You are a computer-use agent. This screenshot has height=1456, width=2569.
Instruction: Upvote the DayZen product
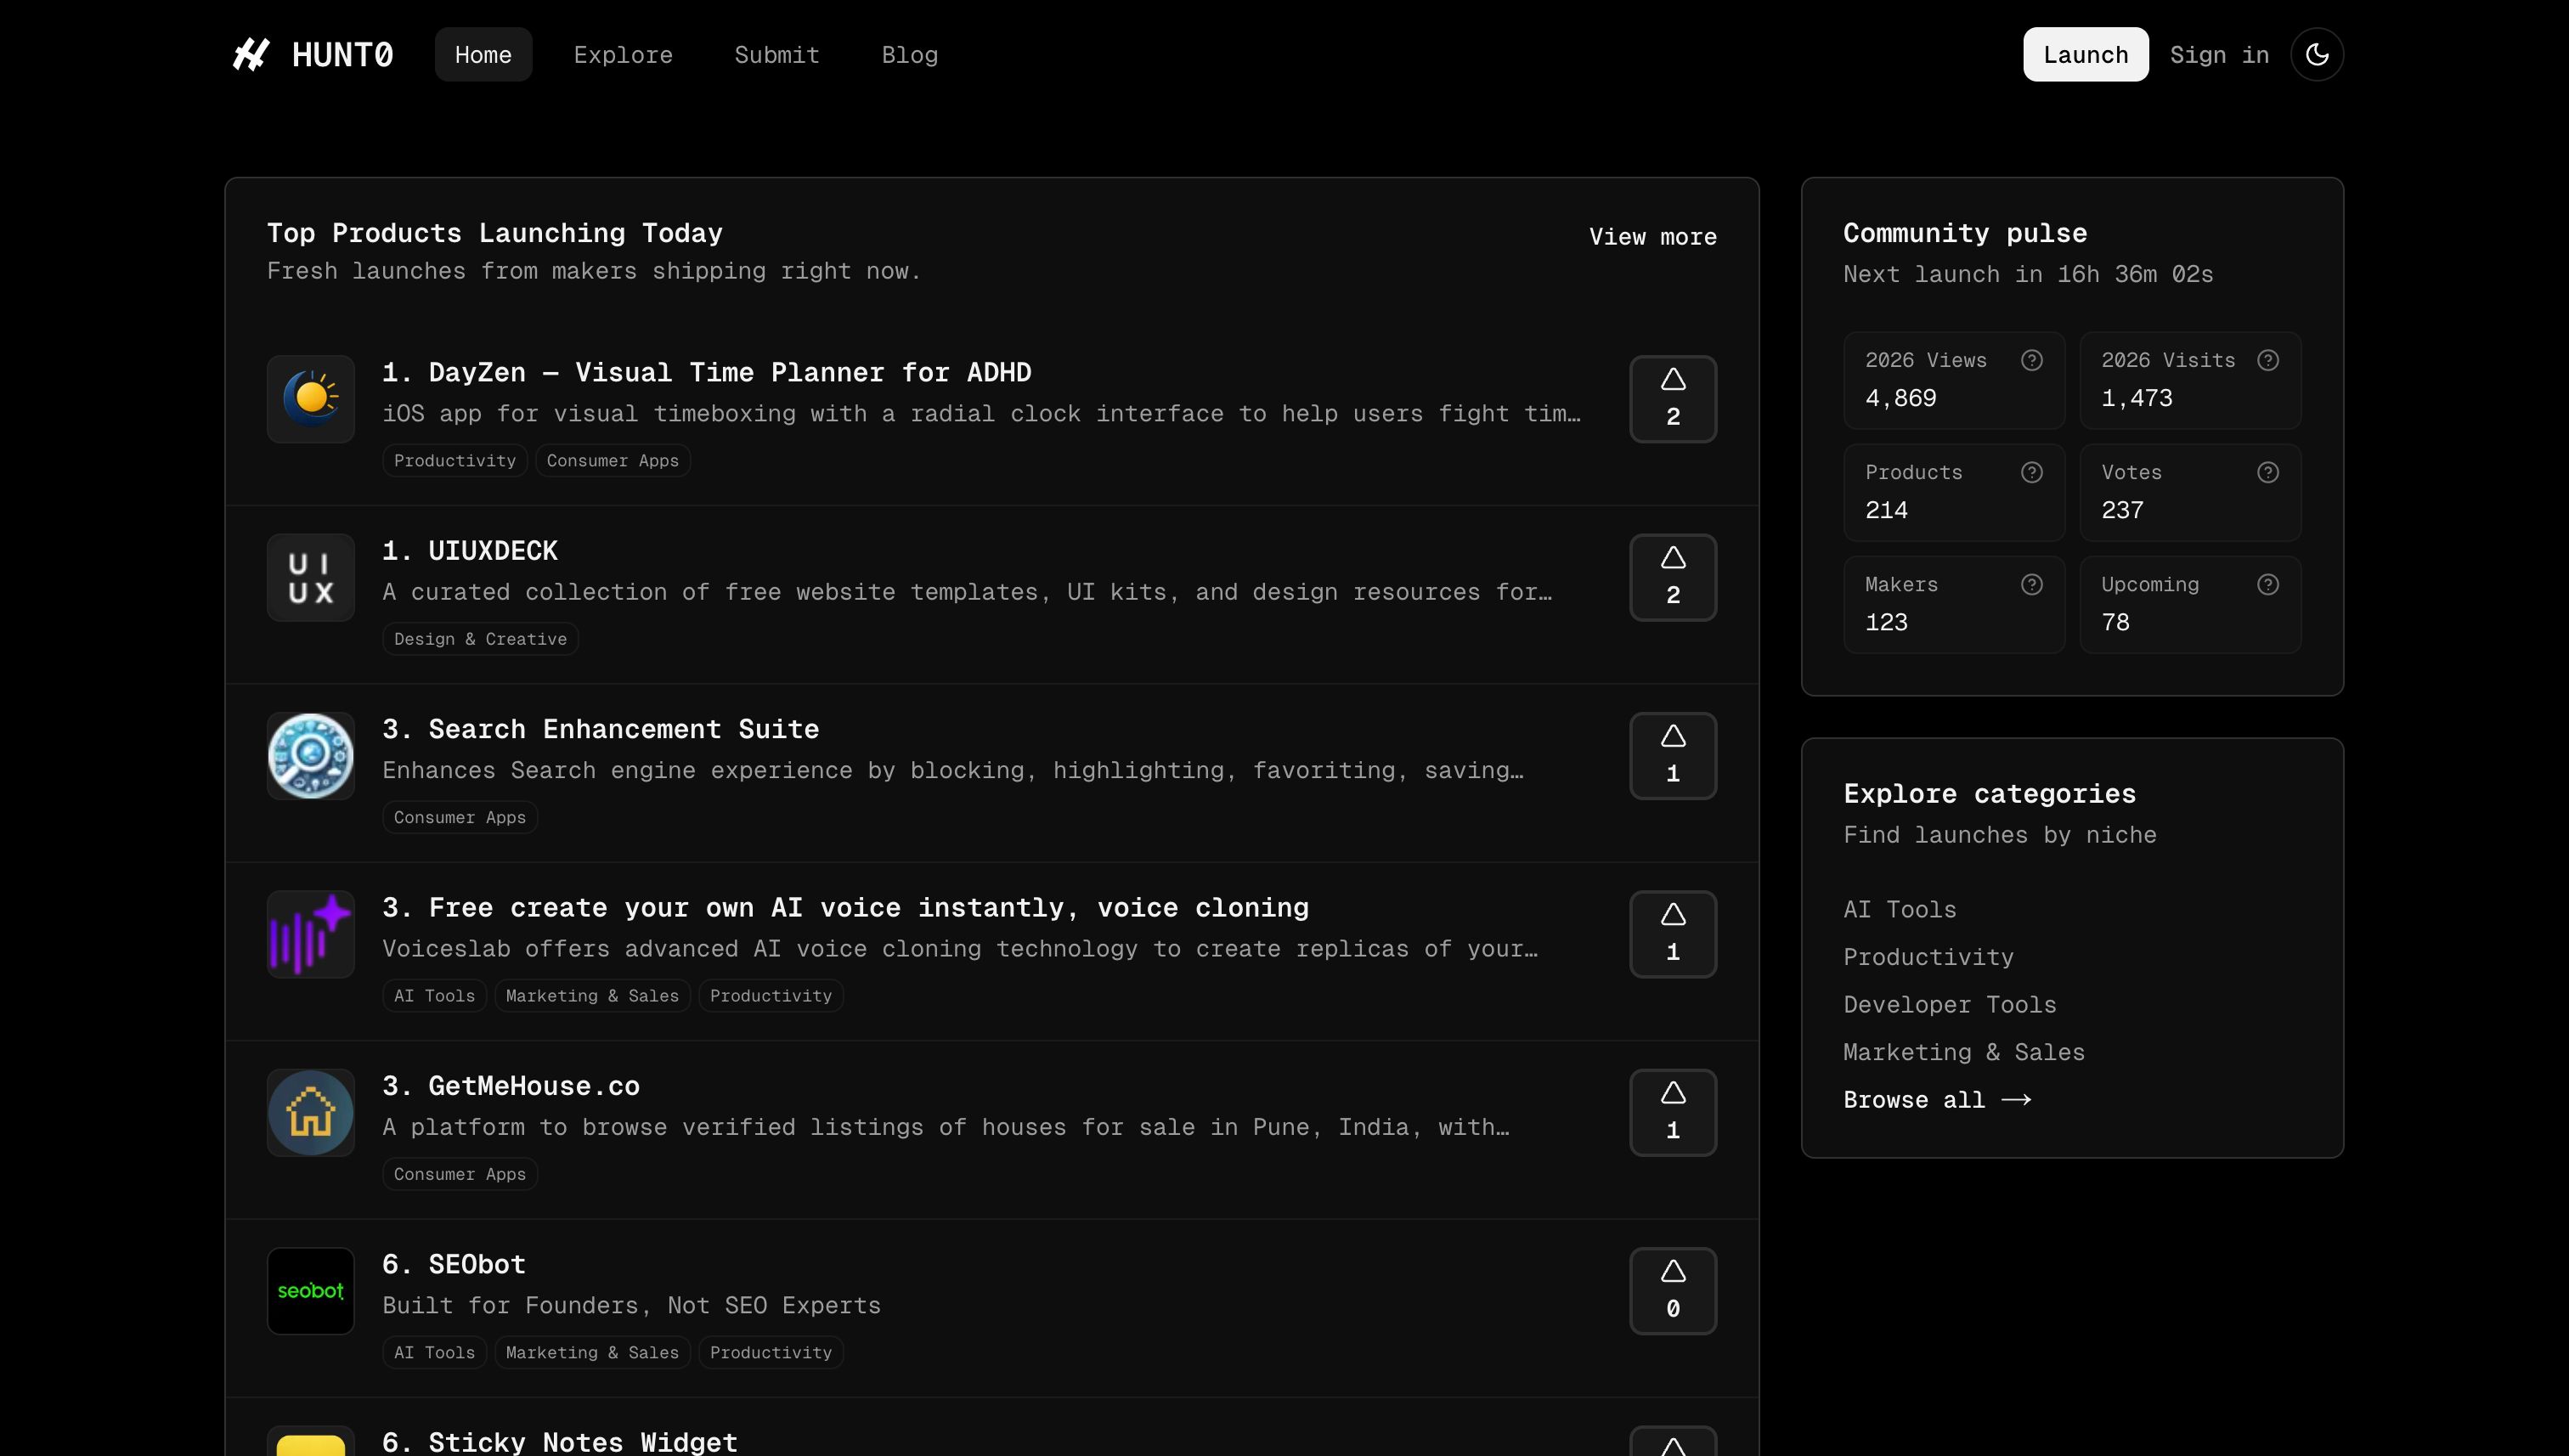pyautogui.click(x=1672, y=399)
